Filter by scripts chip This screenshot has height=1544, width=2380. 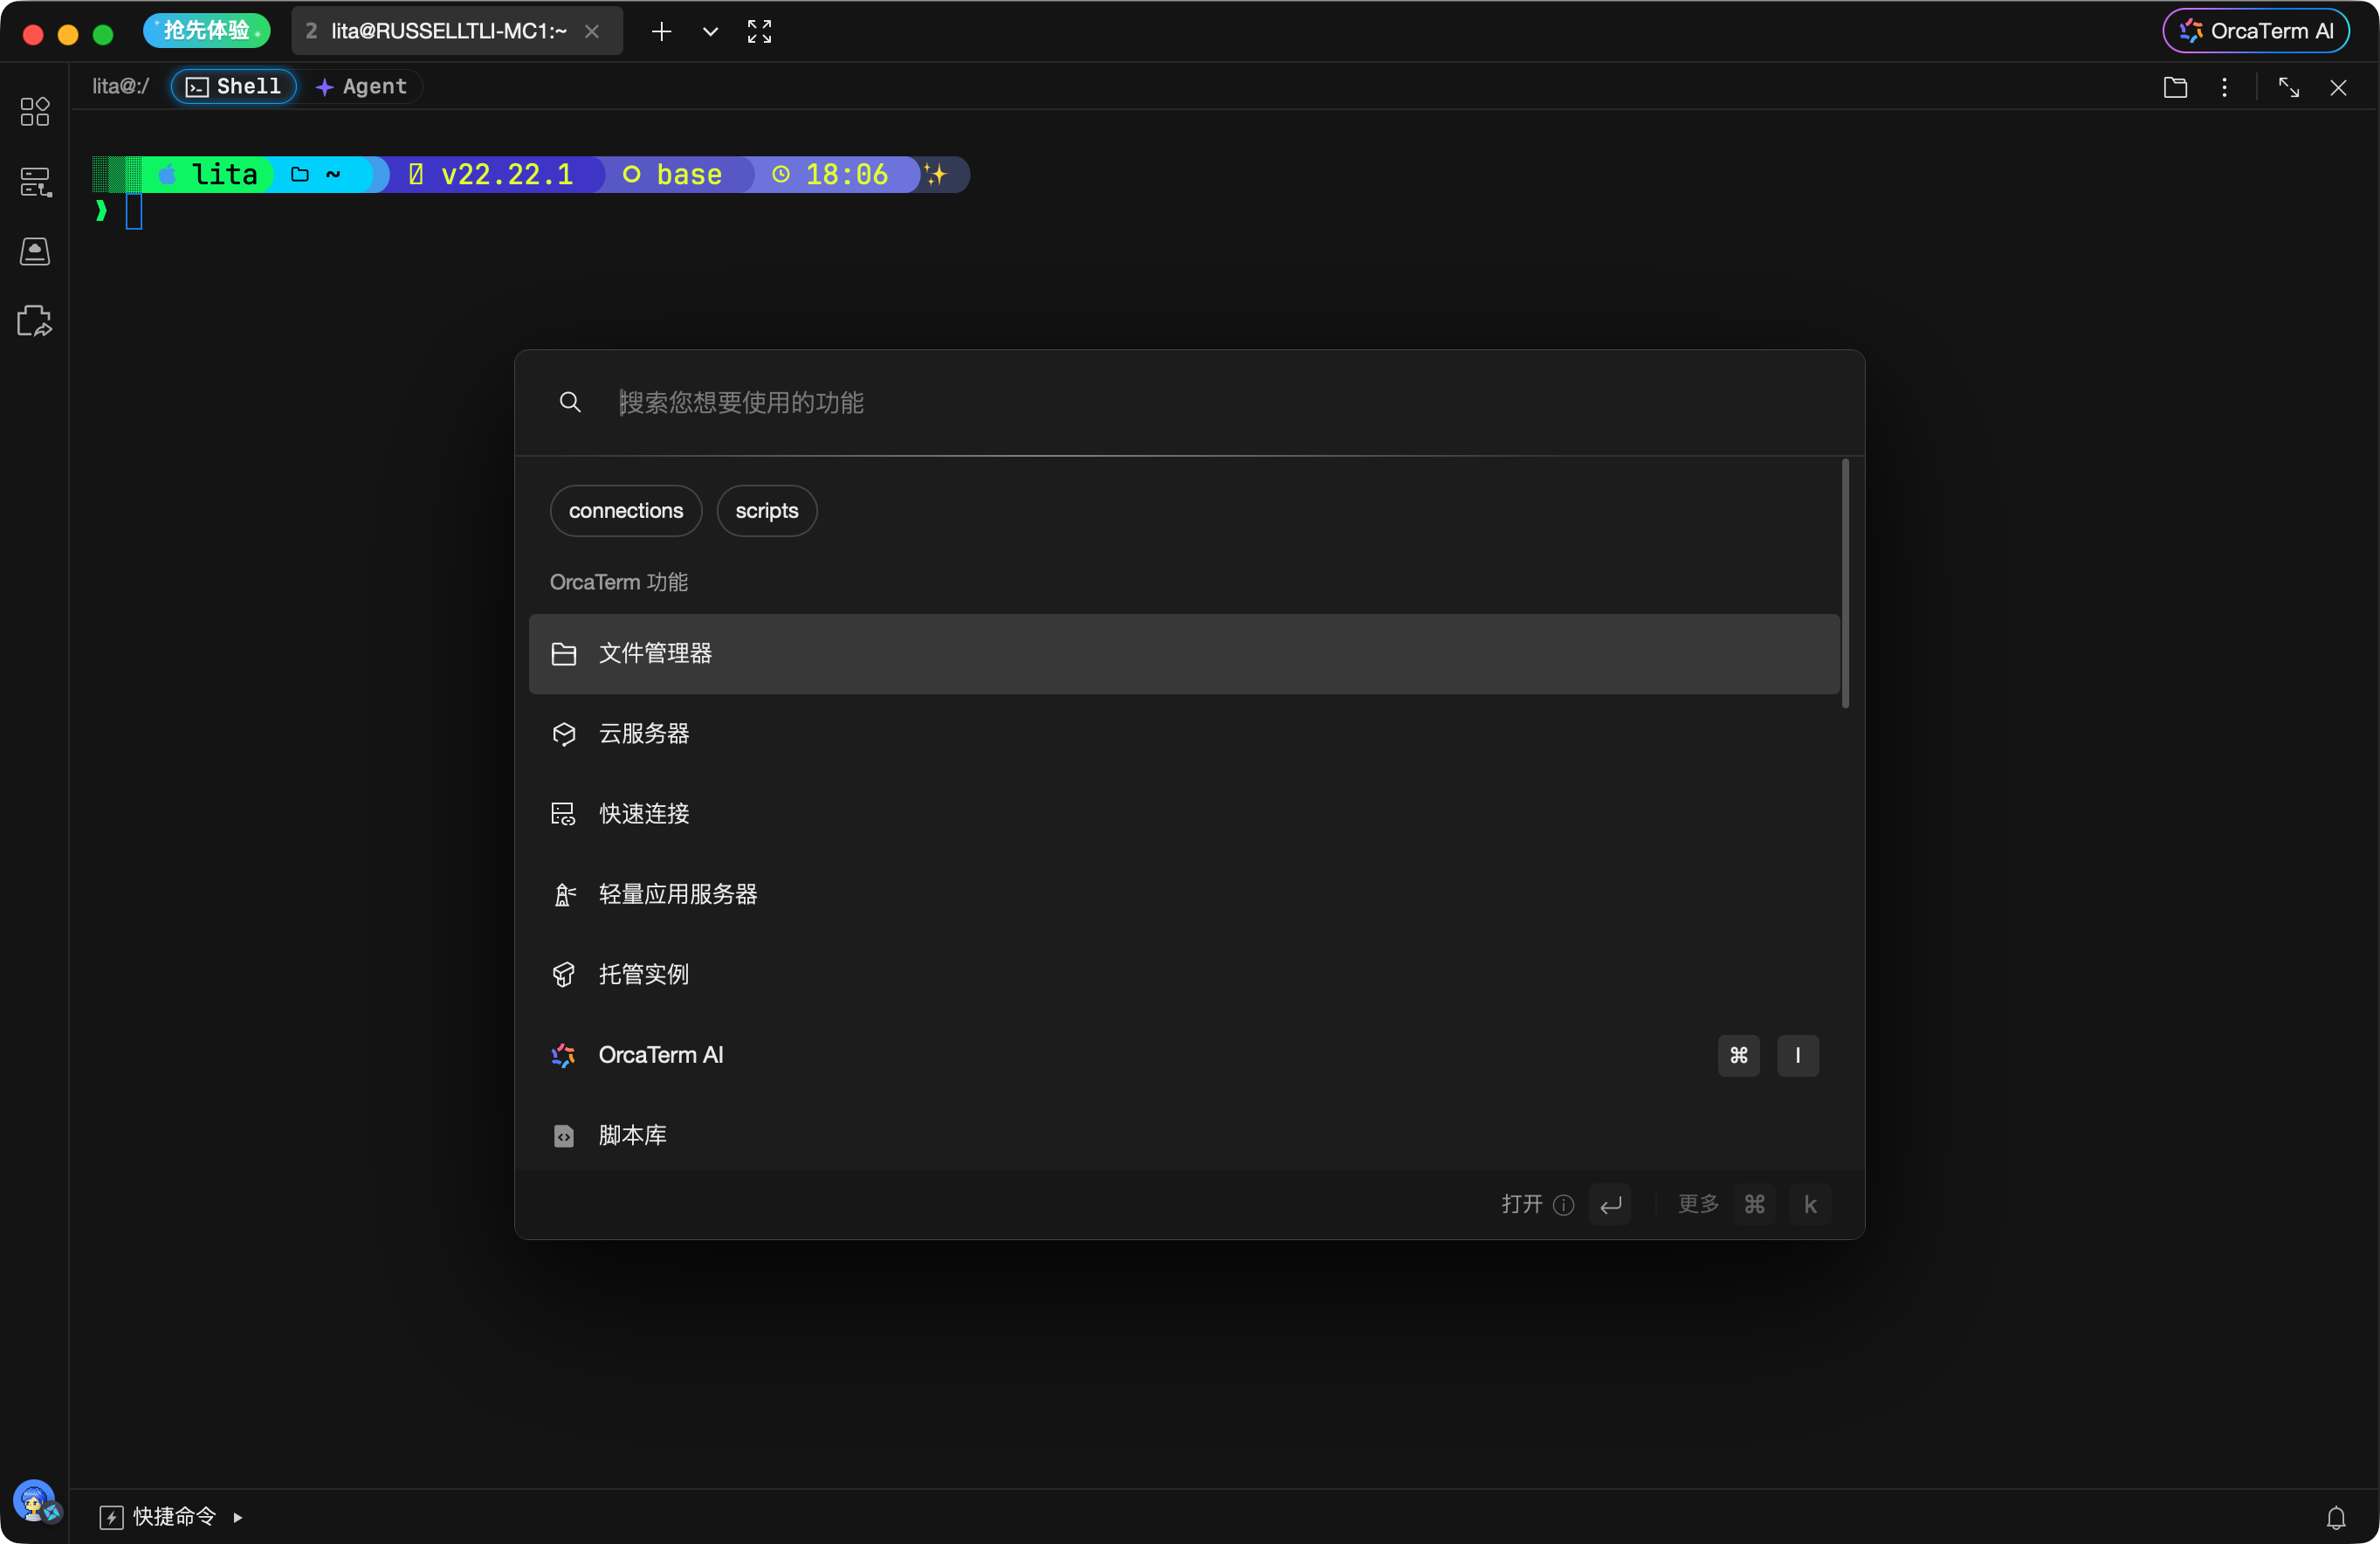(x=767, y=510)
